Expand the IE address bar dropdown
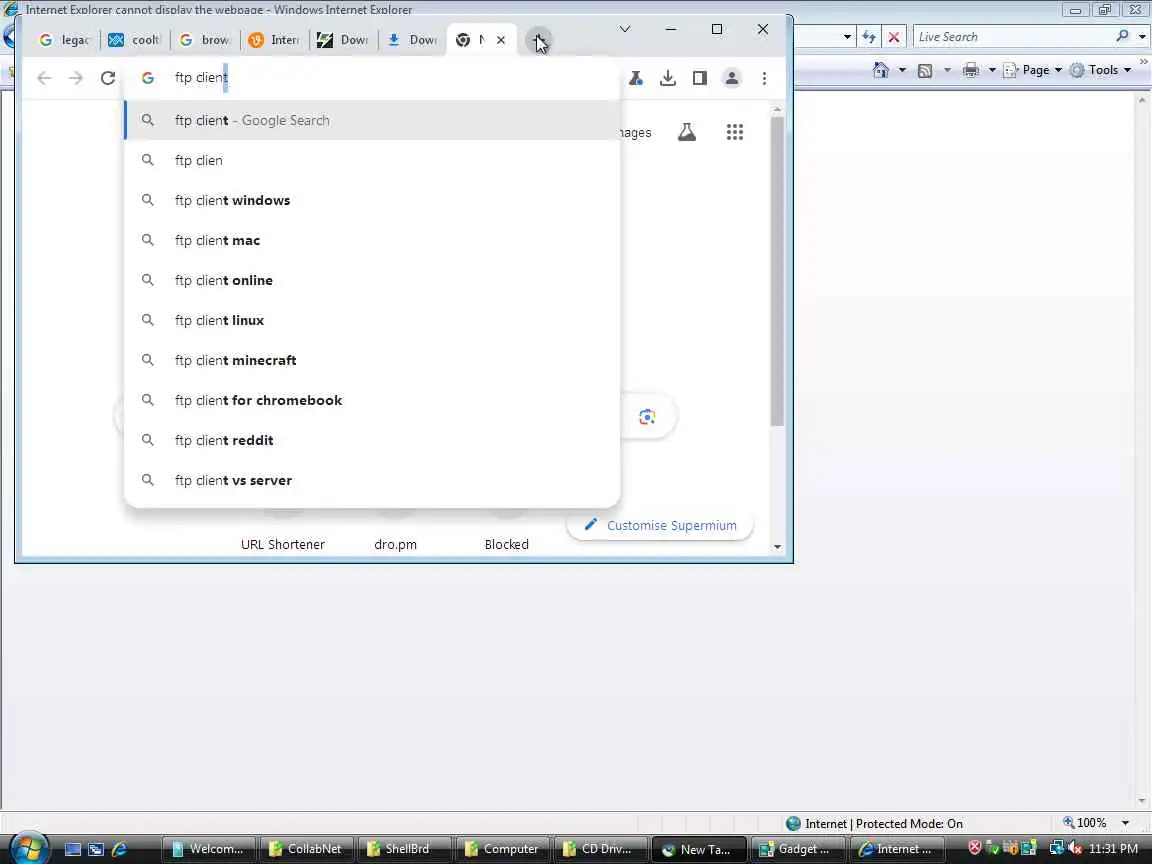The width and height of the screenshot is (1152, 864). pos(847,37)
